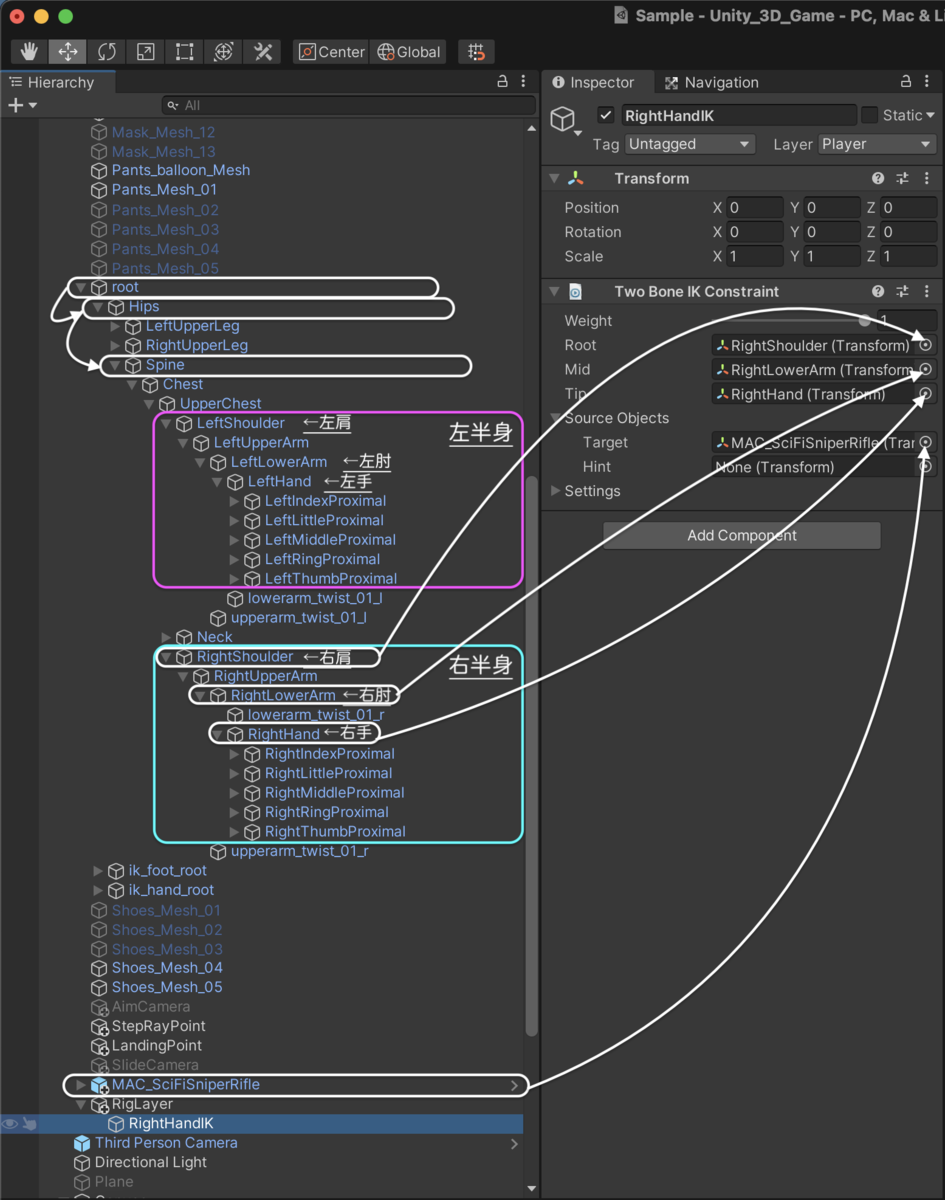Image resolution: width=945 pixels, height=1200 pixels.
Task: Open the Tag Untagged dropdown
Action: click(x=689, y=144)
